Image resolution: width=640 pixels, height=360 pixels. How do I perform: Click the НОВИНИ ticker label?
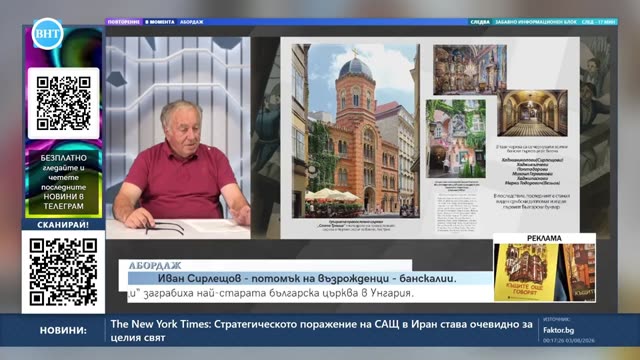pos(63,331)
